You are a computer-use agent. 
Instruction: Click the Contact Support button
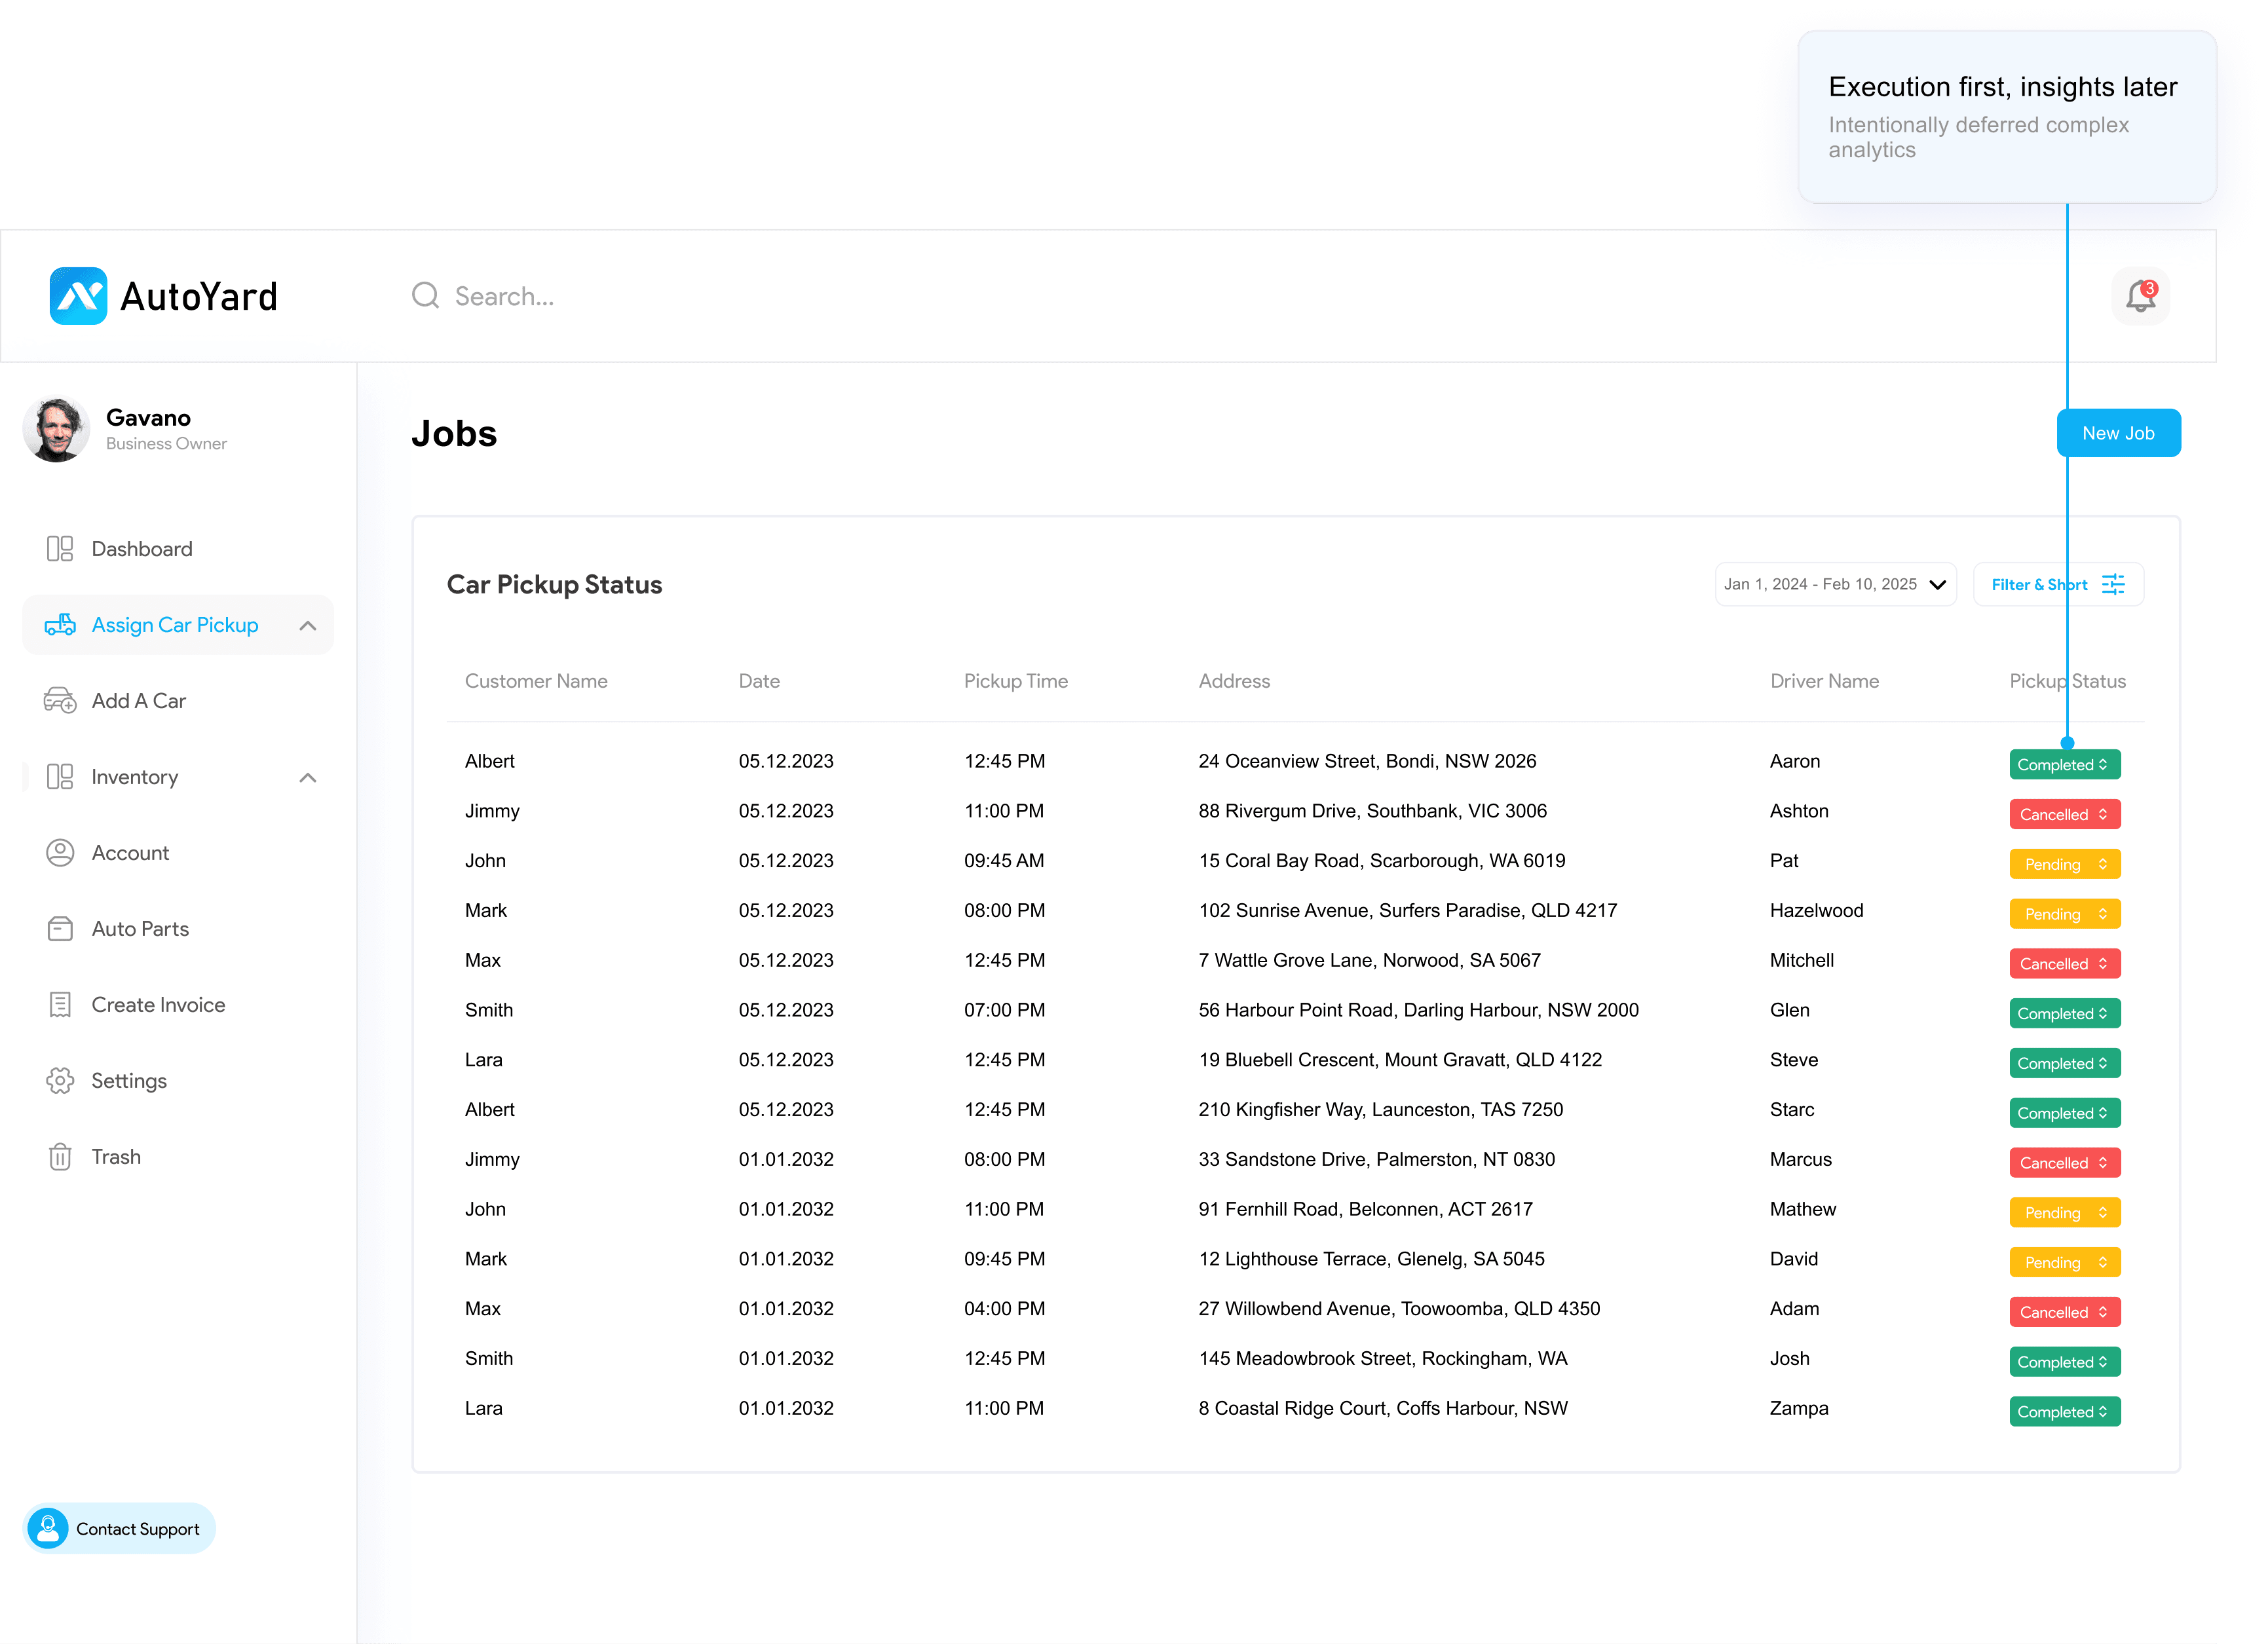coord(119,1529)
